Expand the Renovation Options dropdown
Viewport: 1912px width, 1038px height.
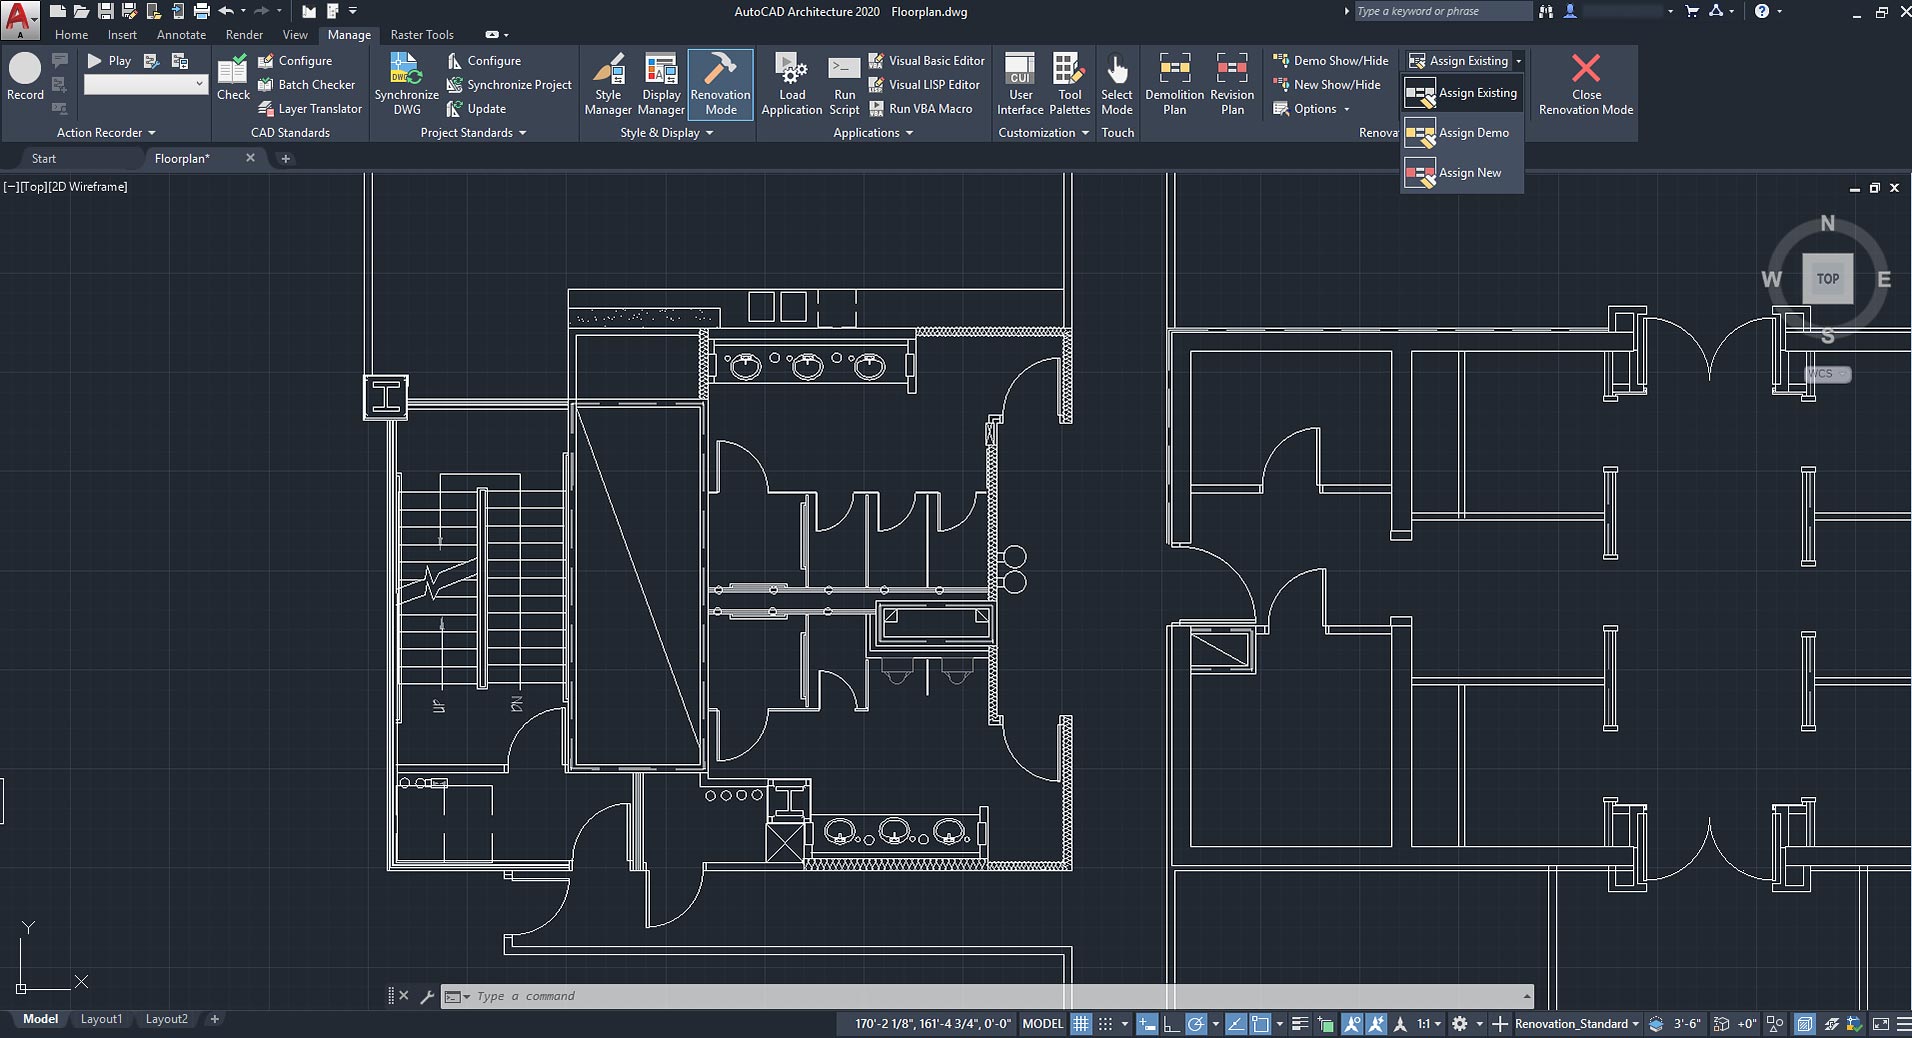(x=1345, y=109)
